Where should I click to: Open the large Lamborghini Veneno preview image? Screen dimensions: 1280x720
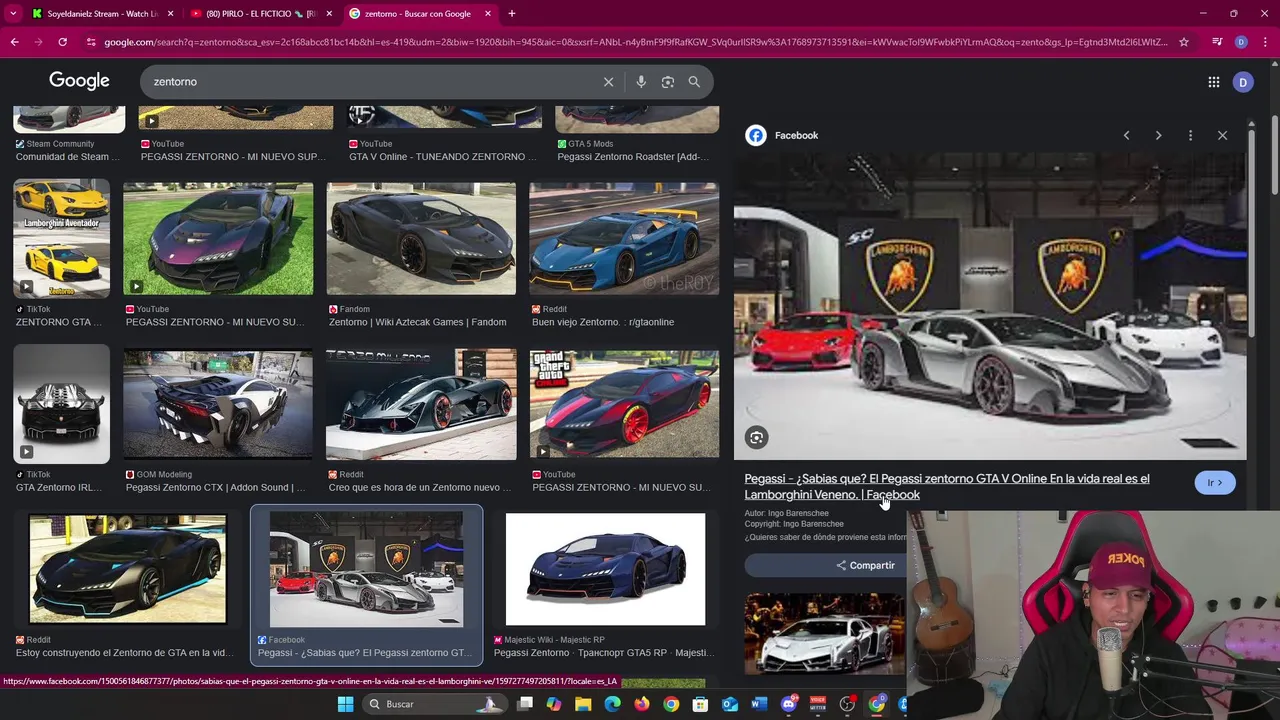(x=990, y=305)
